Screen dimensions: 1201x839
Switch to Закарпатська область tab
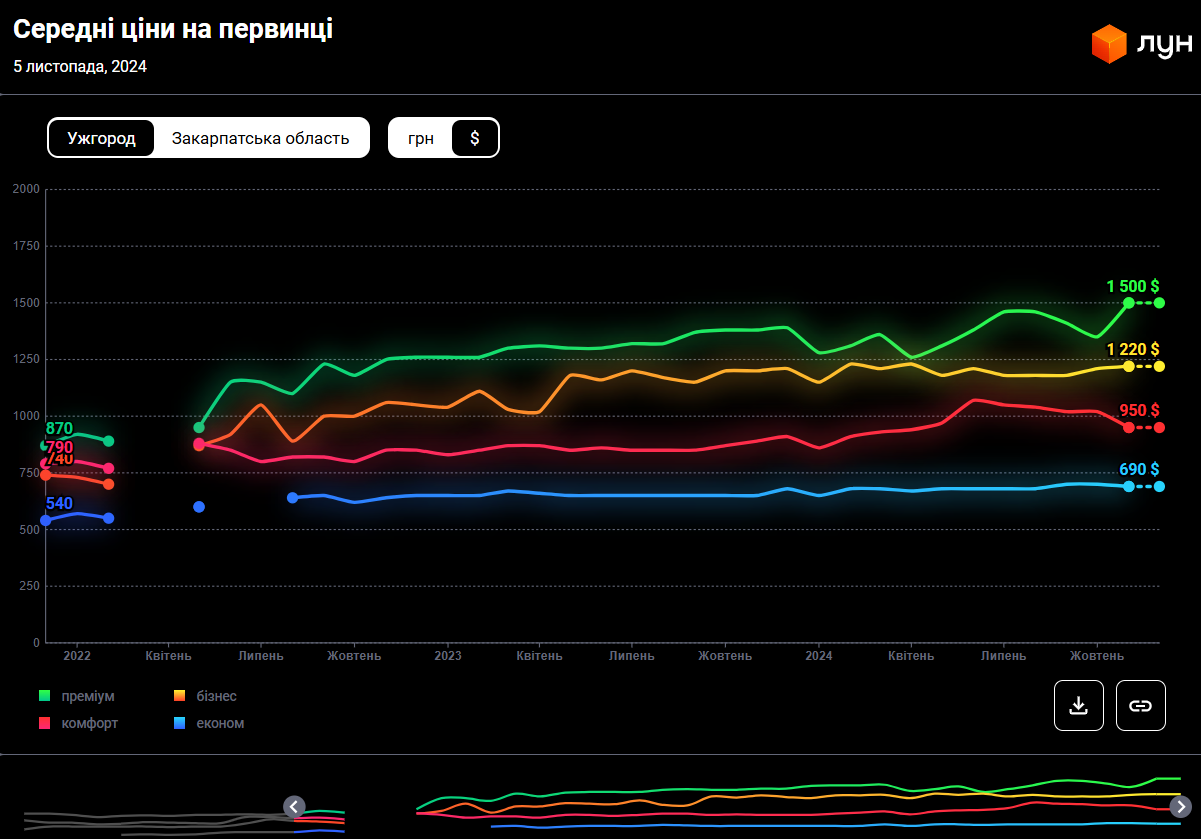[x=261, y=138]
